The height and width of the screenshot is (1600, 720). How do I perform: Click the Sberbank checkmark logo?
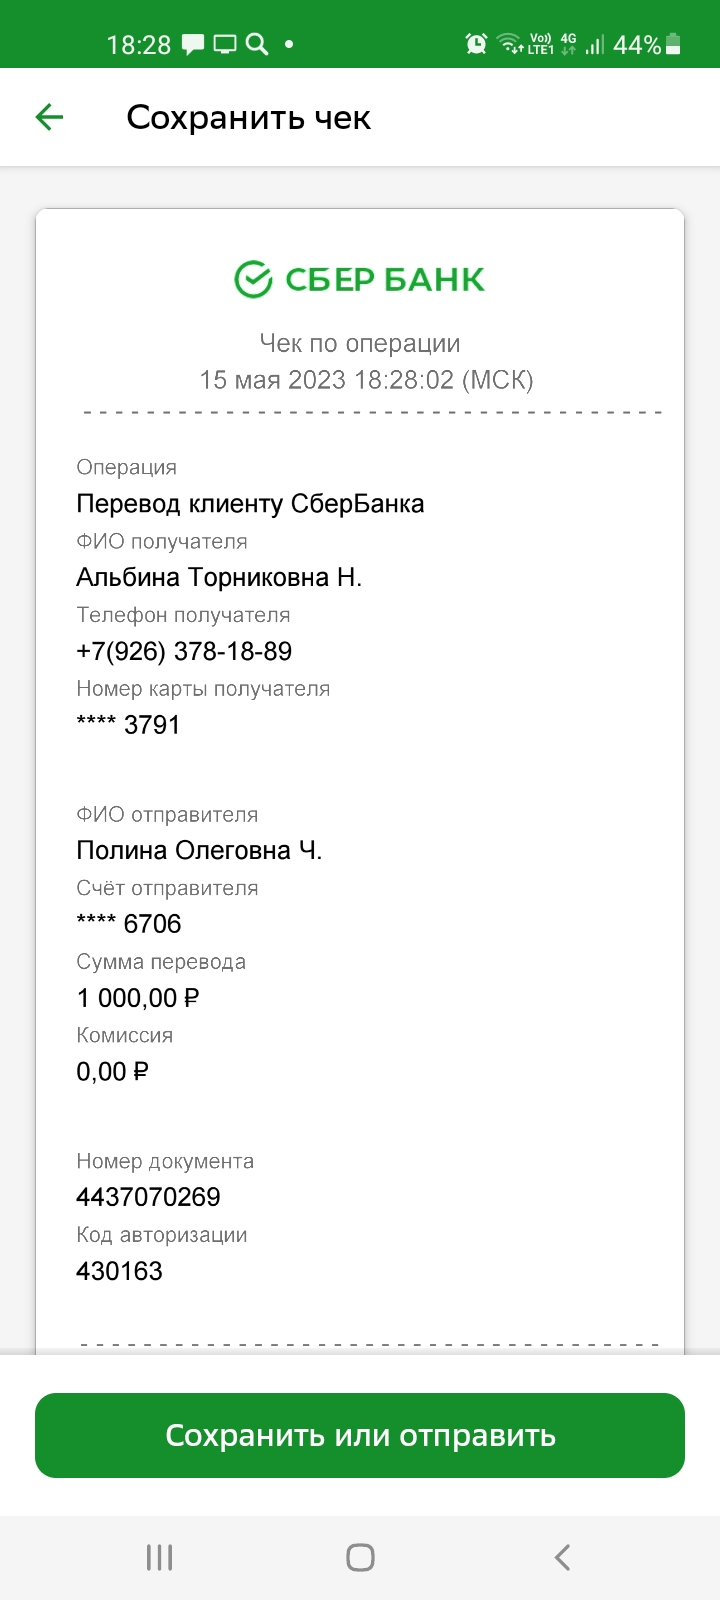253,280
